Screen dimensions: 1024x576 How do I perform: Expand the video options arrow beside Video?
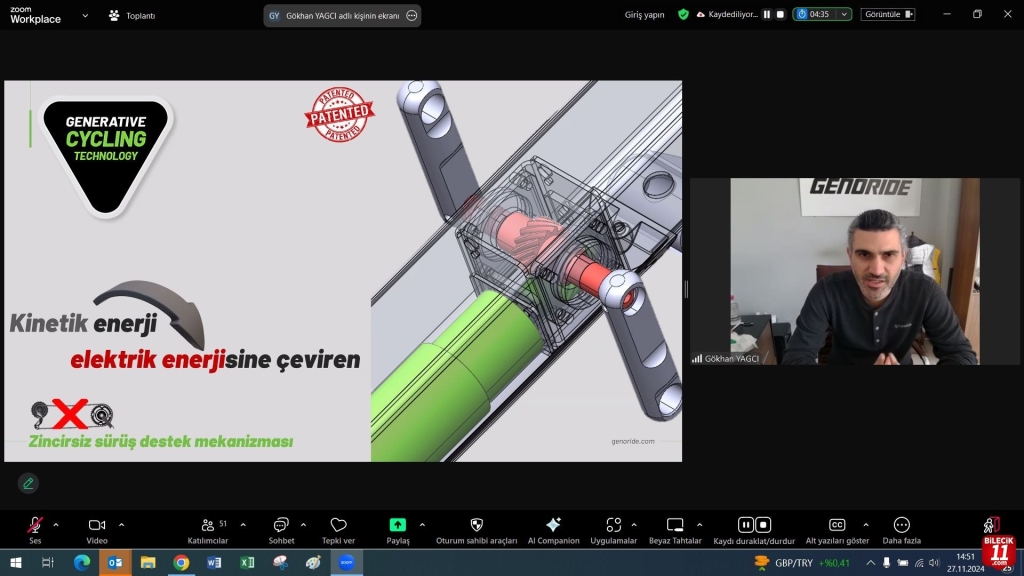click(x=121, y=524)
